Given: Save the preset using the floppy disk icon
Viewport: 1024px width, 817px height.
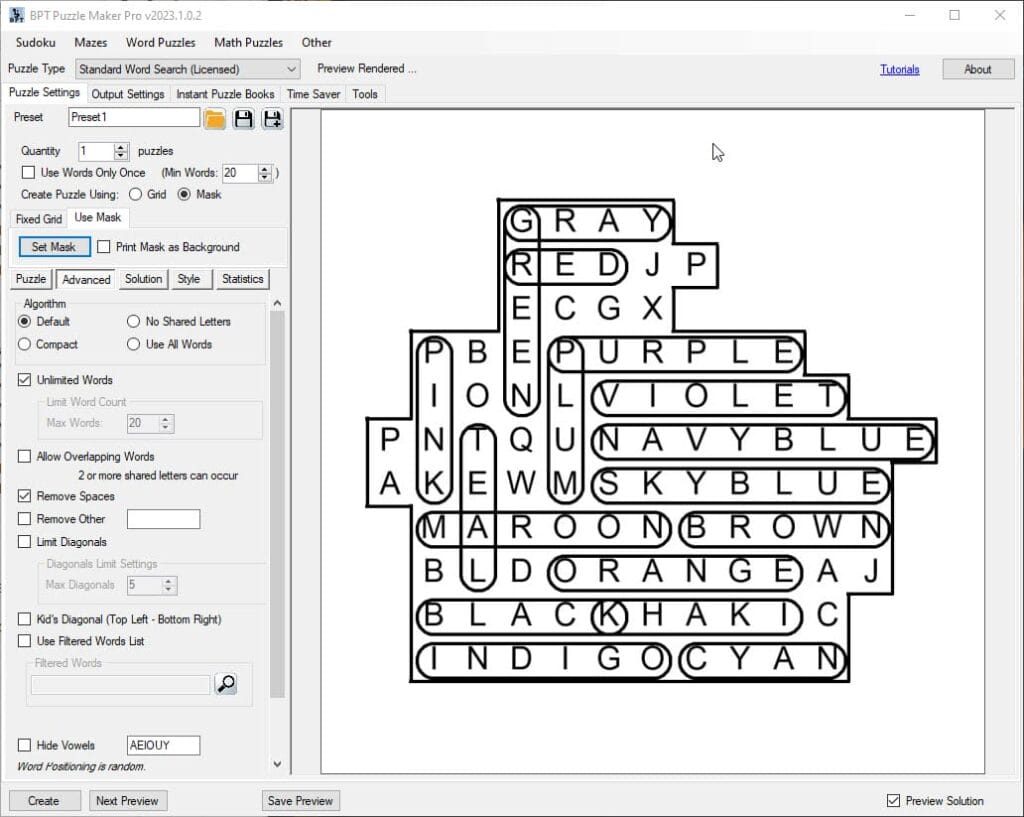Looking at the screenshot, I should (x=243, y=119).
